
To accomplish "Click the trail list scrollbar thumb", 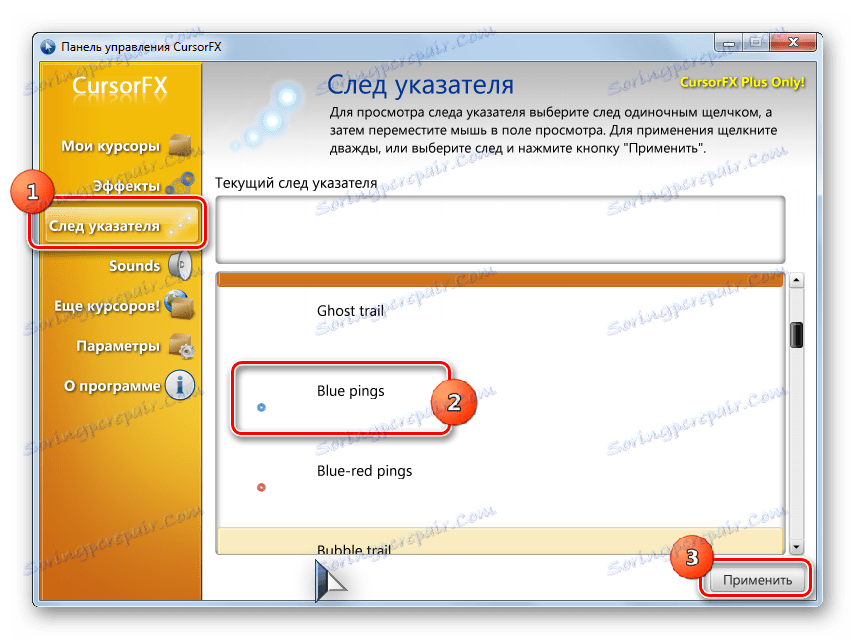I will (x=796, y=335).
